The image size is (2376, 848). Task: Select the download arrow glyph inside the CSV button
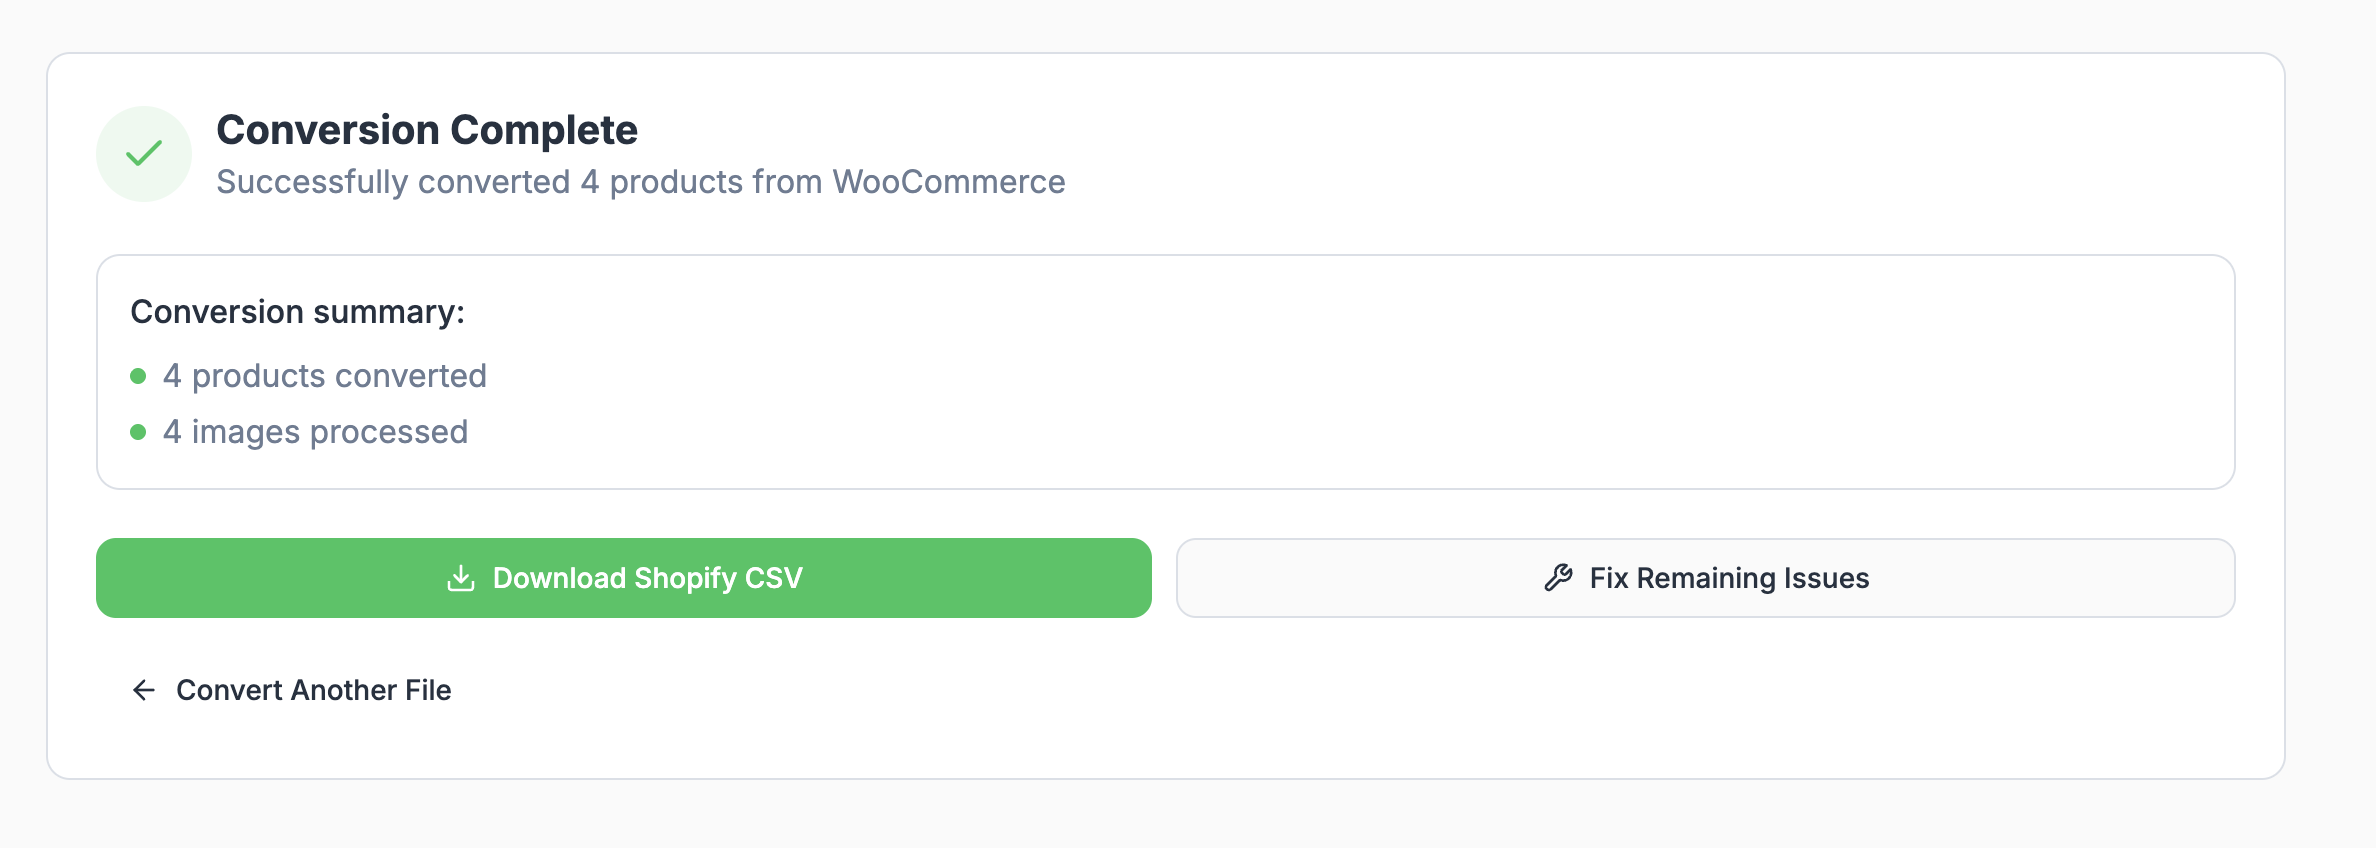coord(460,578)
